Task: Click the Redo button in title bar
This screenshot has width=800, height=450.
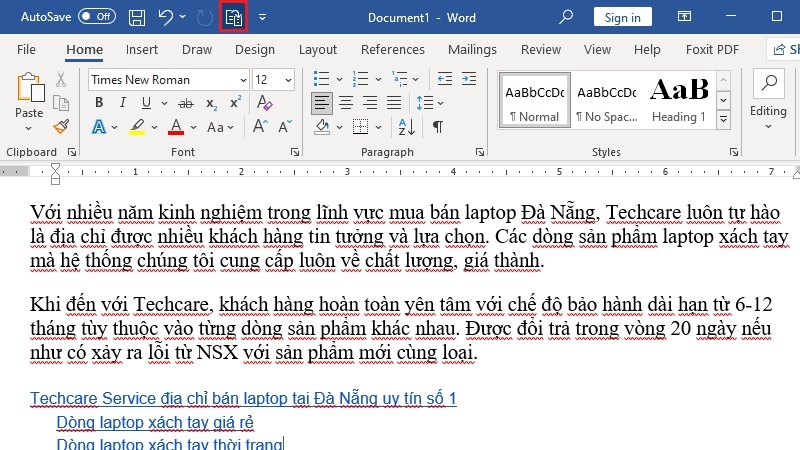Action: tap(205, 18)
